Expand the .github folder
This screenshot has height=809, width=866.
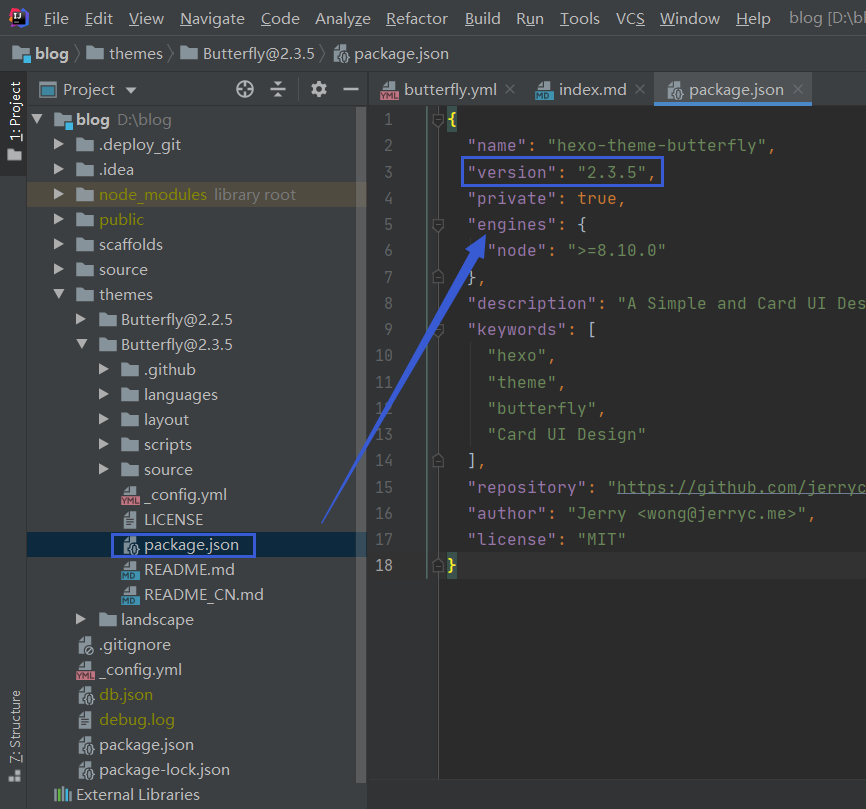point(103,369)
